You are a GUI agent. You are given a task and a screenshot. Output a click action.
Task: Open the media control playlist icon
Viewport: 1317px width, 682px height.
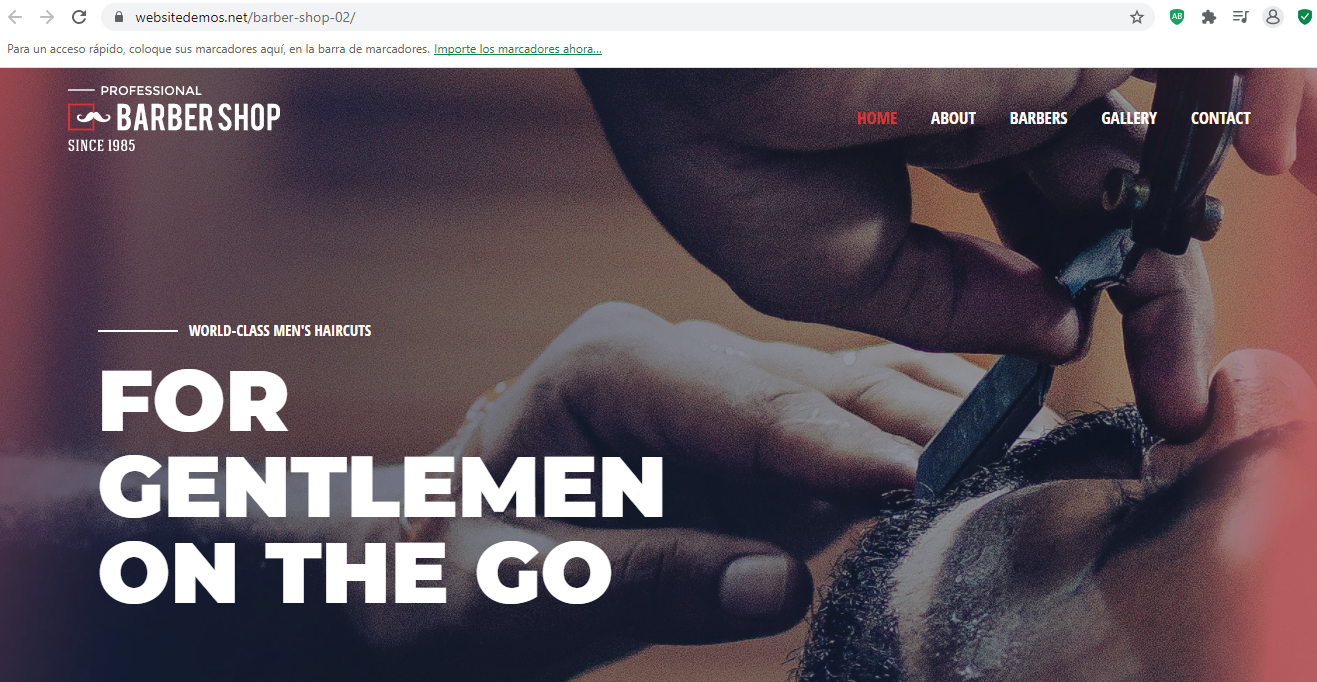(1241, 17)
